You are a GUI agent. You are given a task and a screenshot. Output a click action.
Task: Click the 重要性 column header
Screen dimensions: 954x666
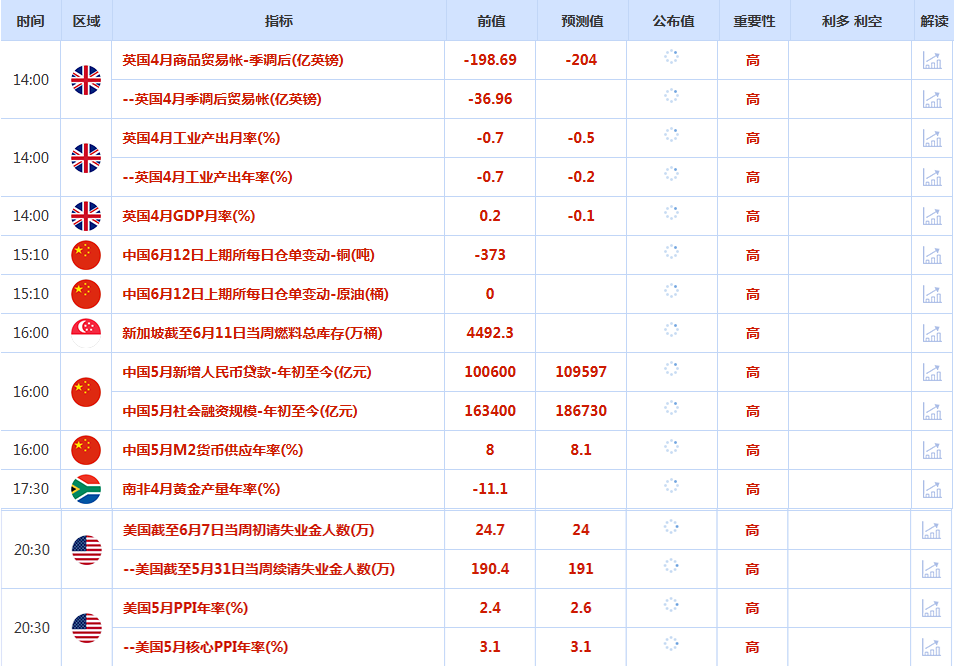tap(754, 21)
